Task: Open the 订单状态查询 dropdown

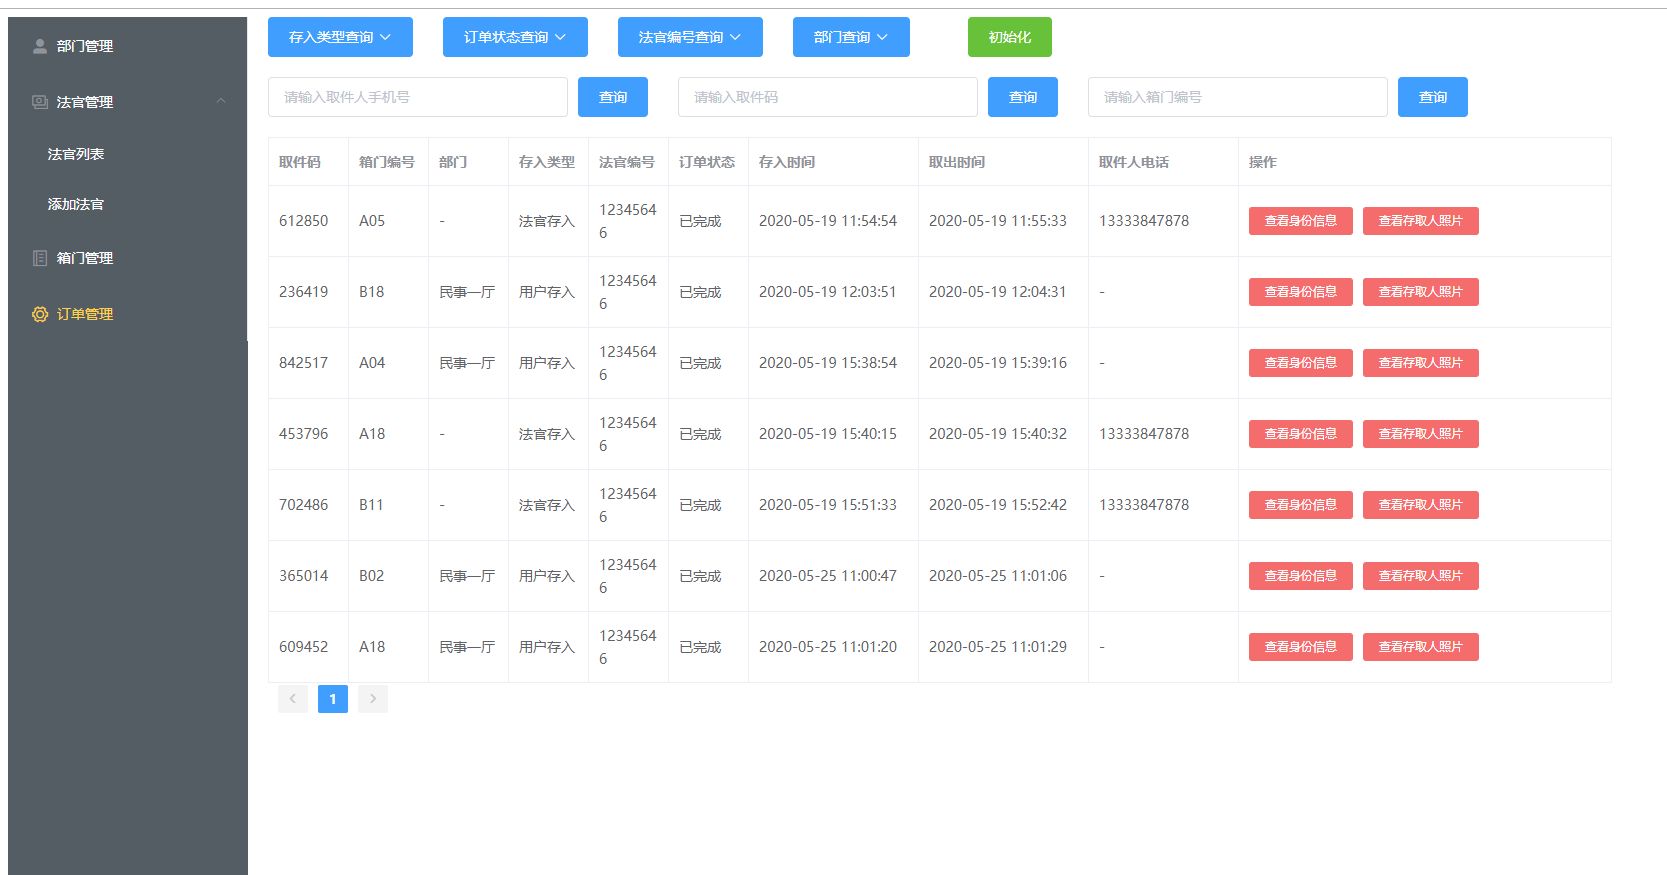Action: (x=515, y=37)
